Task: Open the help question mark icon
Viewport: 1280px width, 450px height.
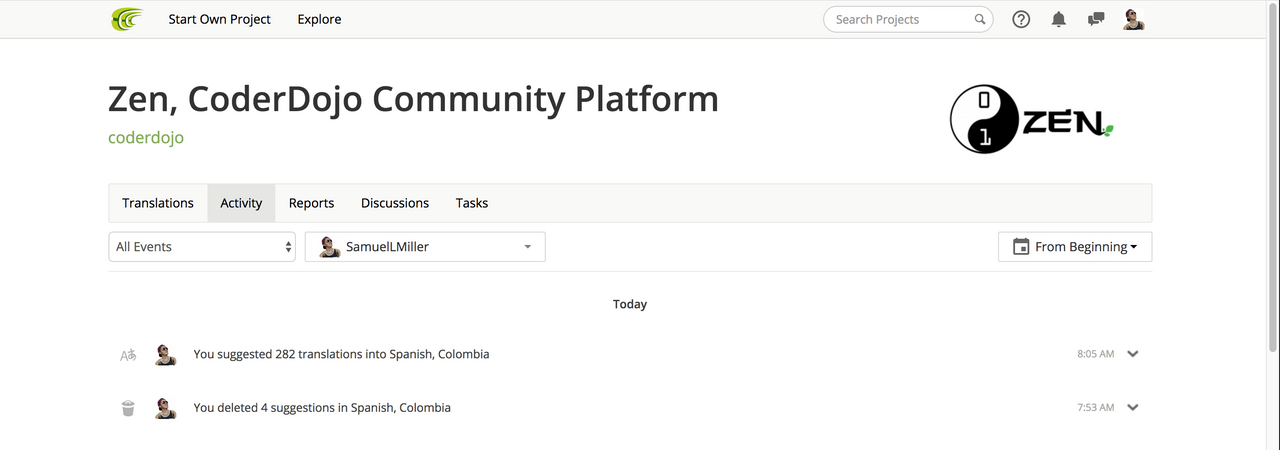Action: pos(1021,19)
